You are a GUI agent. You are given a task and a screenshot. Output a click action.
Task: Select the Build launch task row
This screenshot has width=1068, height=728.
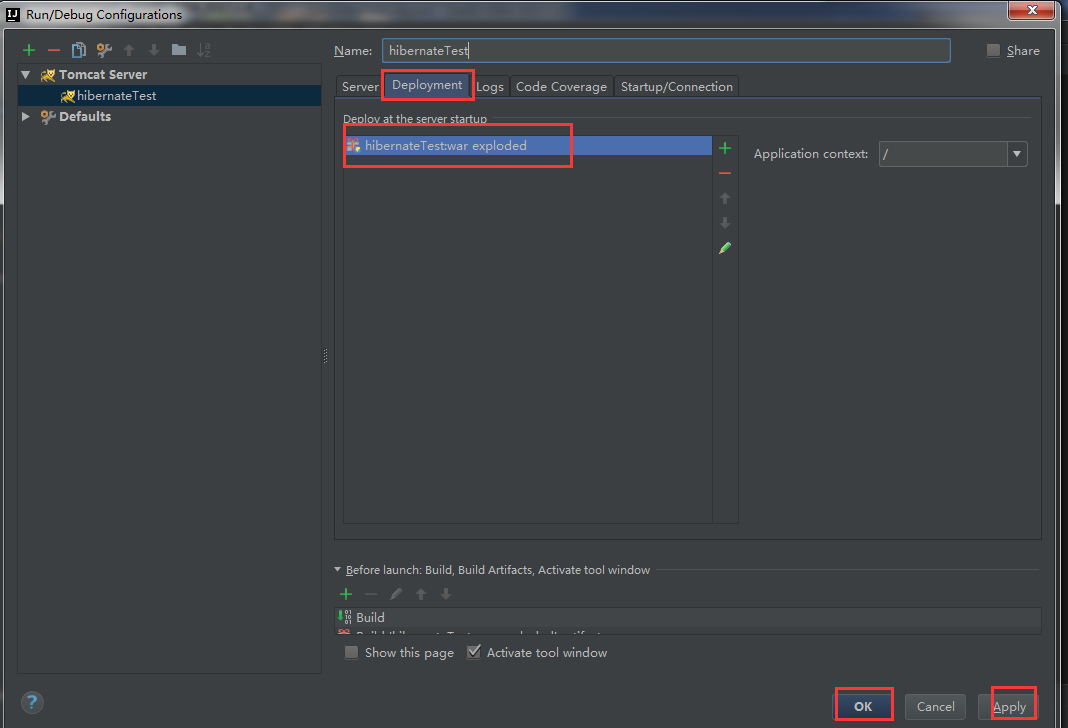point(688,617)
